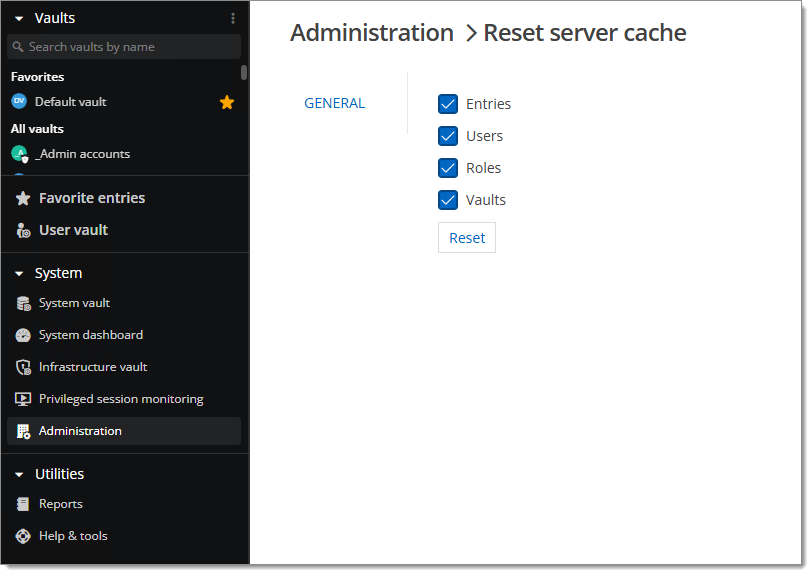Click the Infrastructure vault shield icon
The image size is (812, 575).
(23, 367)
